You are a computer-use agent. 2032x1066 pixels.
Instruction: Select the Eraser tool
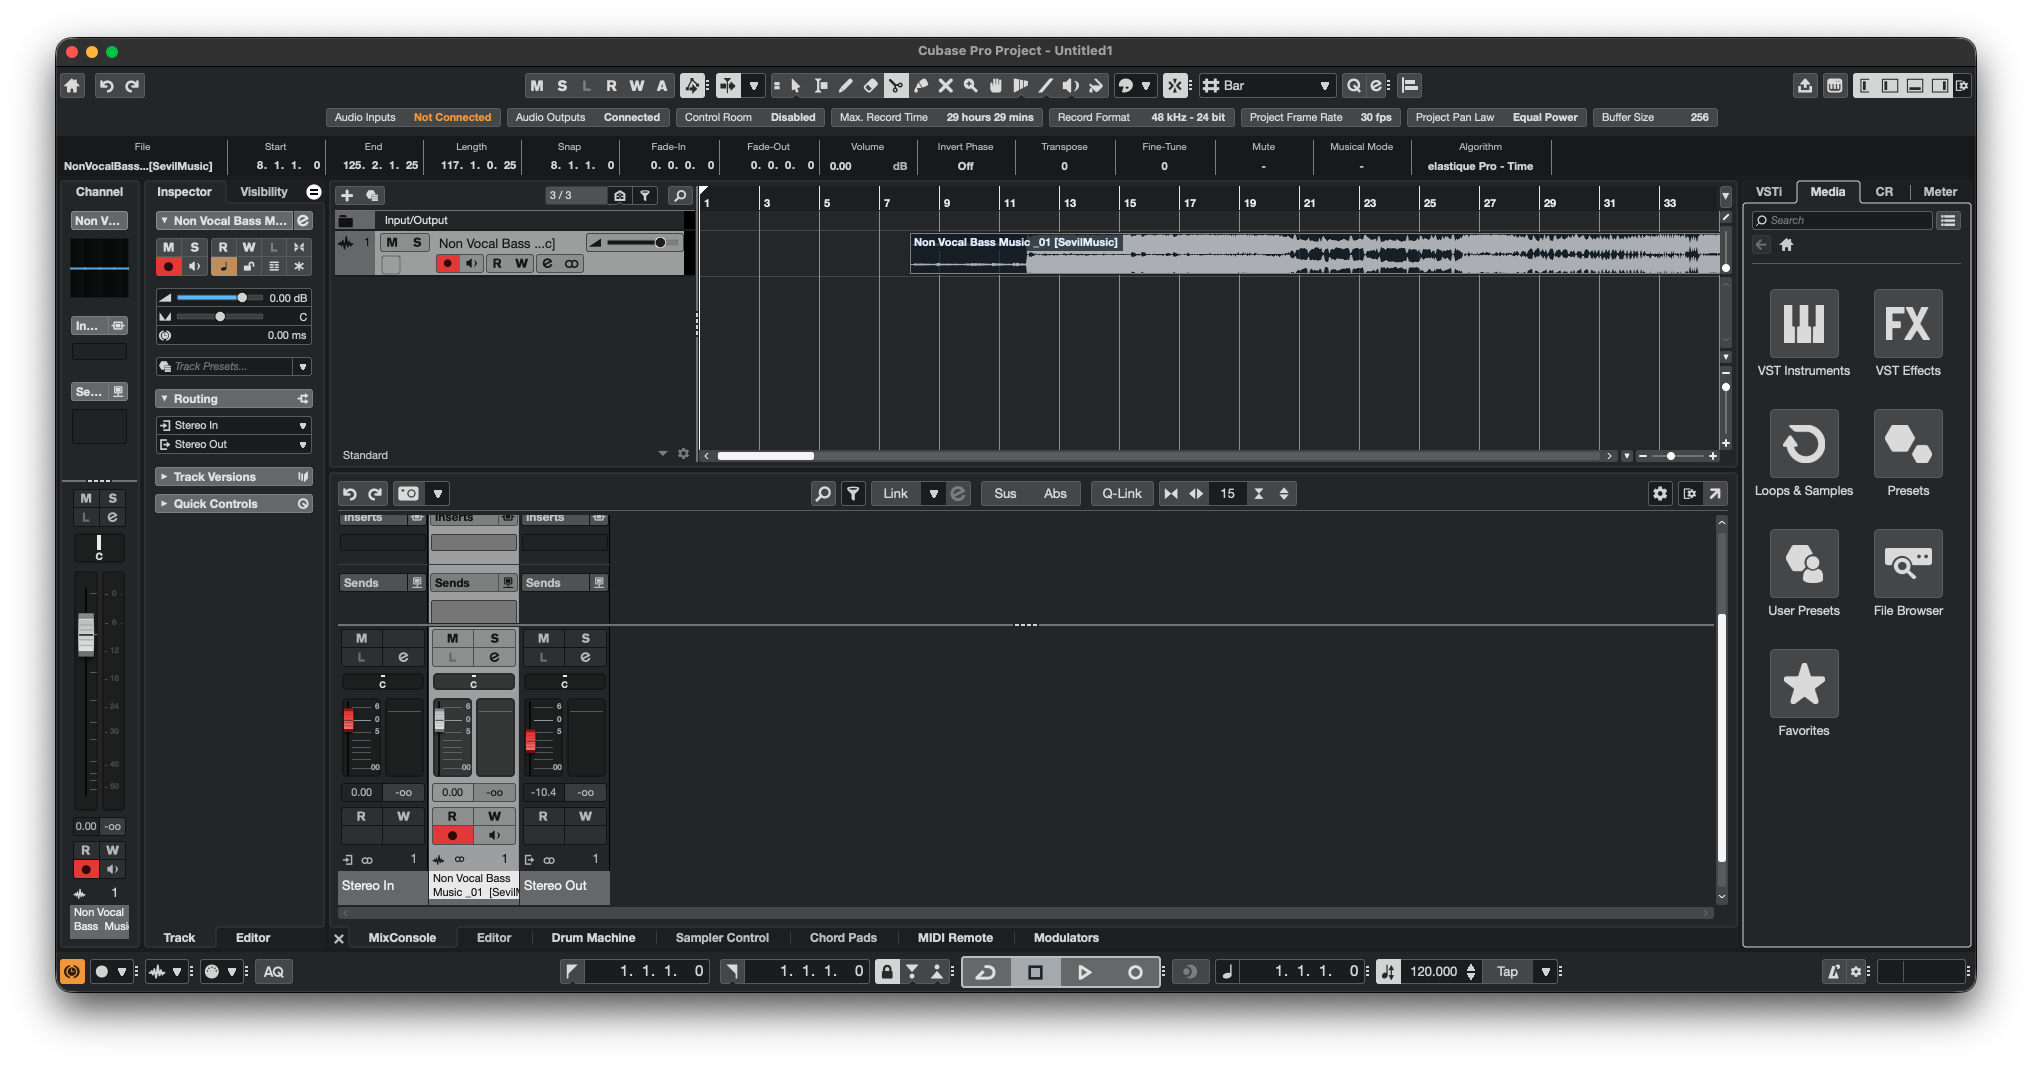pos(870,86)
